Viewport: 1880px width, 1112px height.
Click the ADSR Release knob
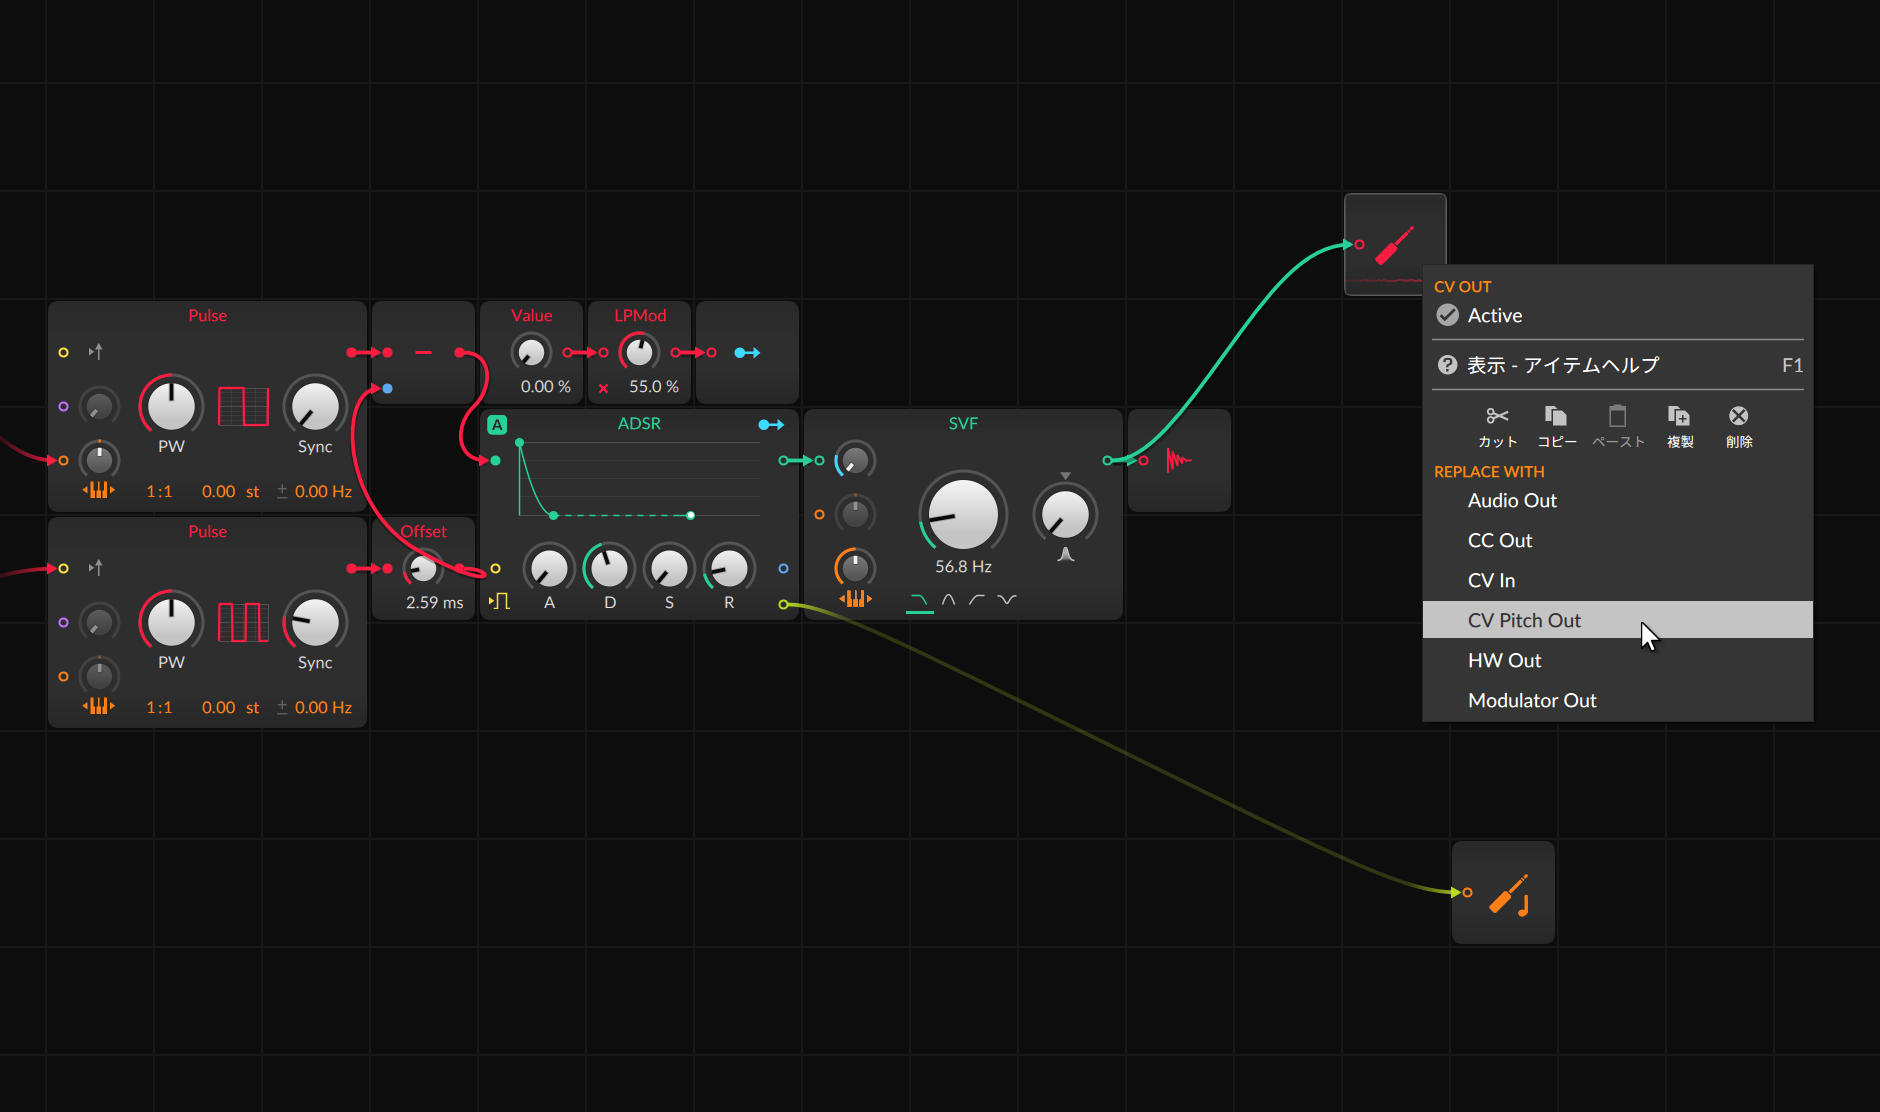[x=729, y=568]
